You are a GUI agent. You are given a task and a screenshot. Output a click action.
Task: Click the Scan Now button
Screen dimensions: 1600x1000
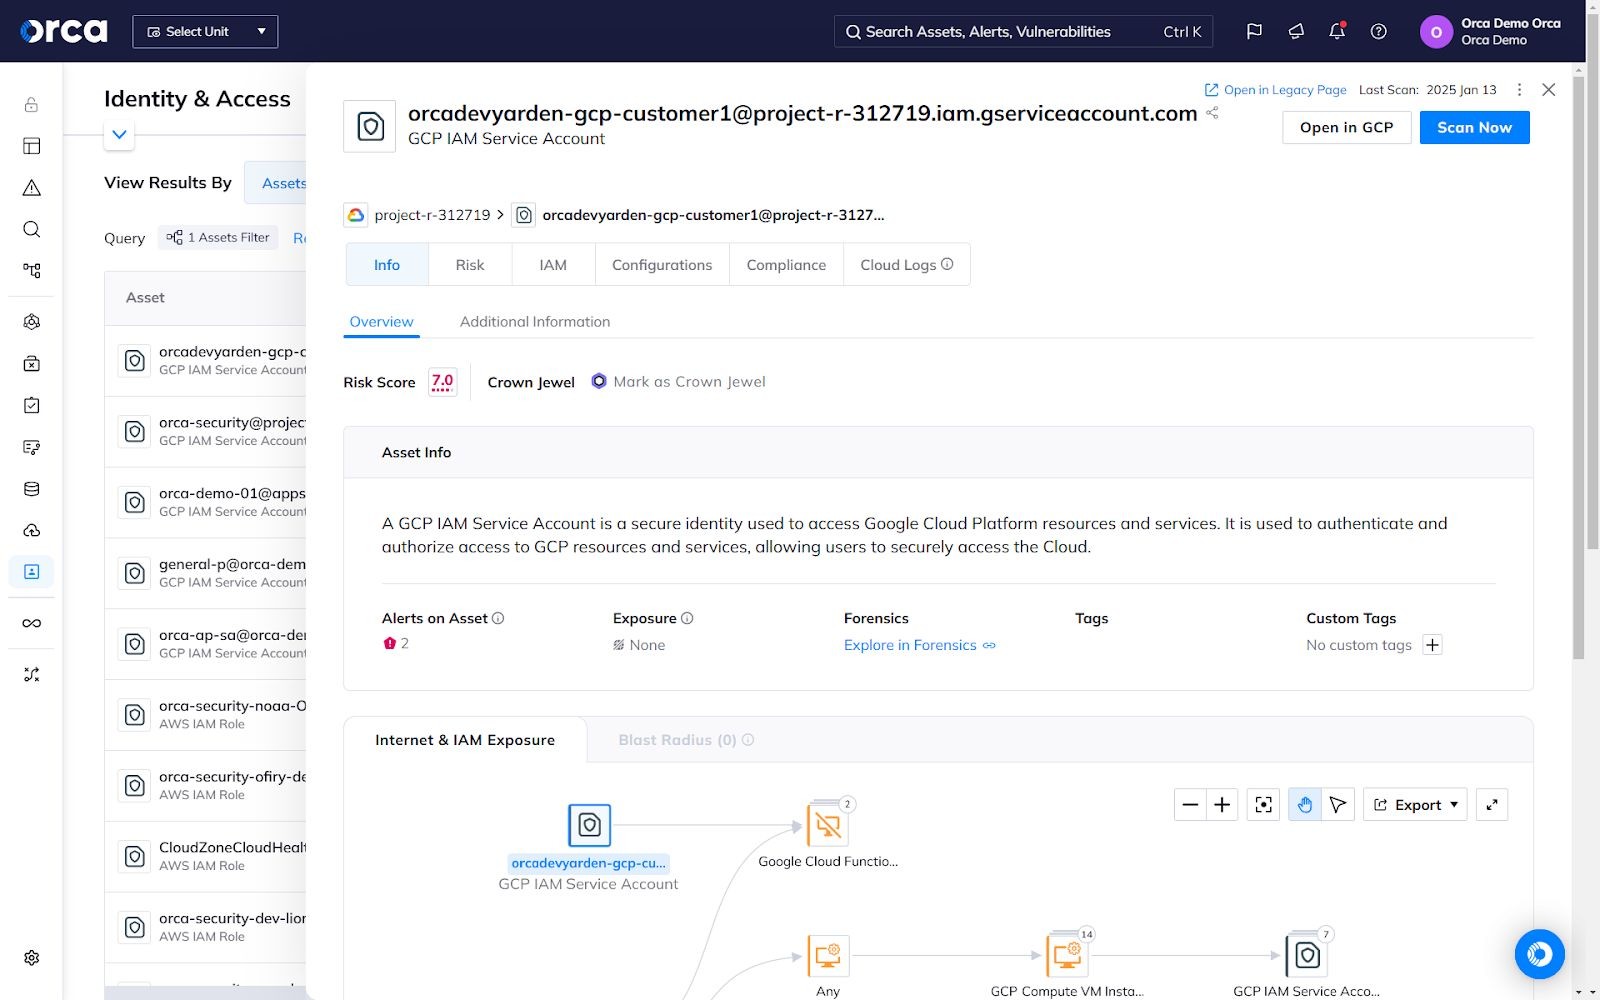tap(1474, 127)
